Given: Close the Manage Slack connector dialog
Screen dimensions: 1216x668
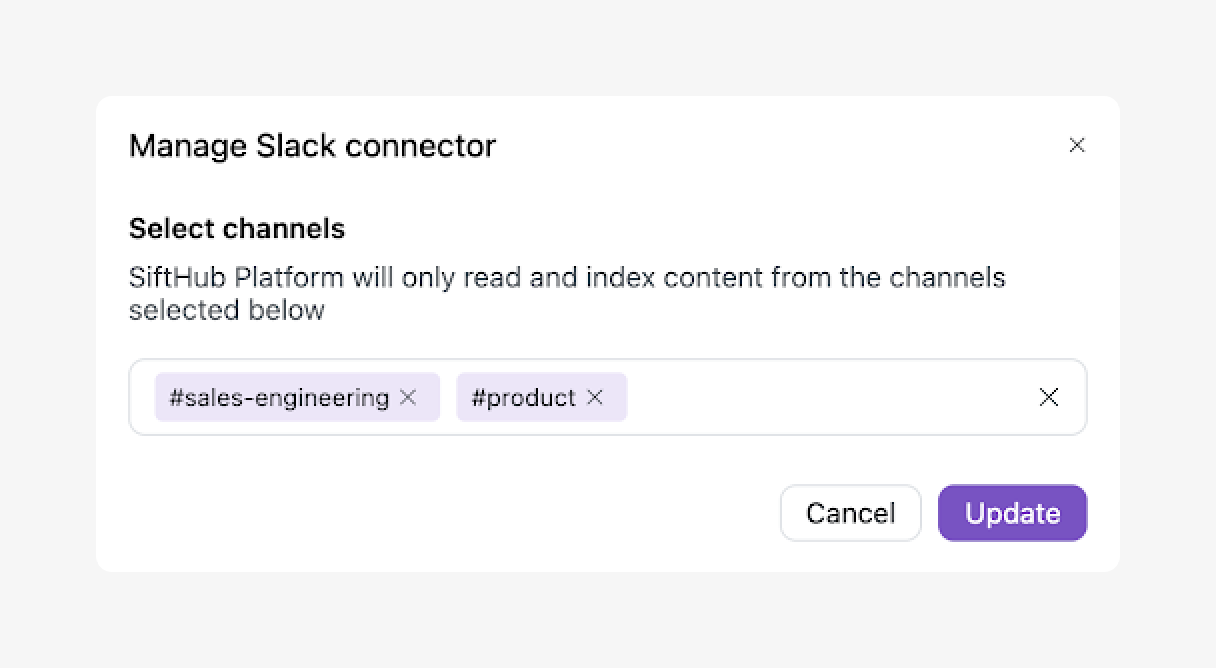Looking at the screenshot, I should tap(1077, 145).
